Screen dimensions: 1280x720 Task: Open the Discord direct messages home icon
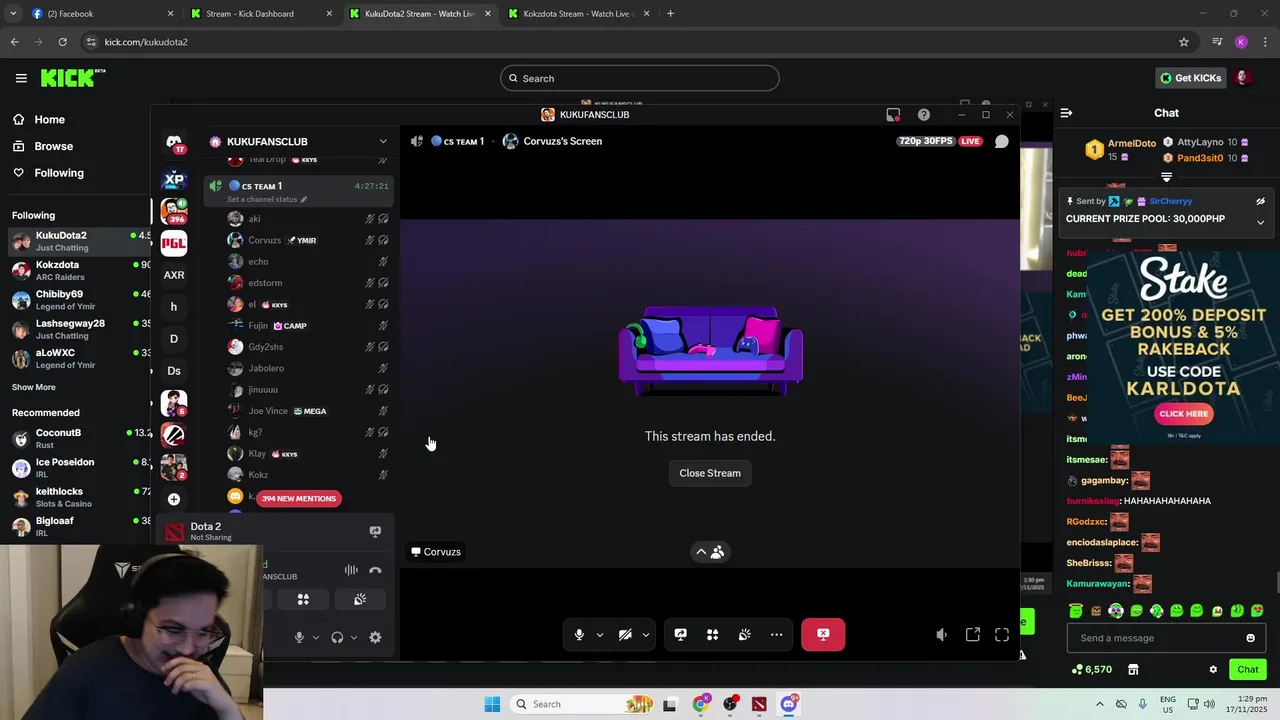pos(174,142)
